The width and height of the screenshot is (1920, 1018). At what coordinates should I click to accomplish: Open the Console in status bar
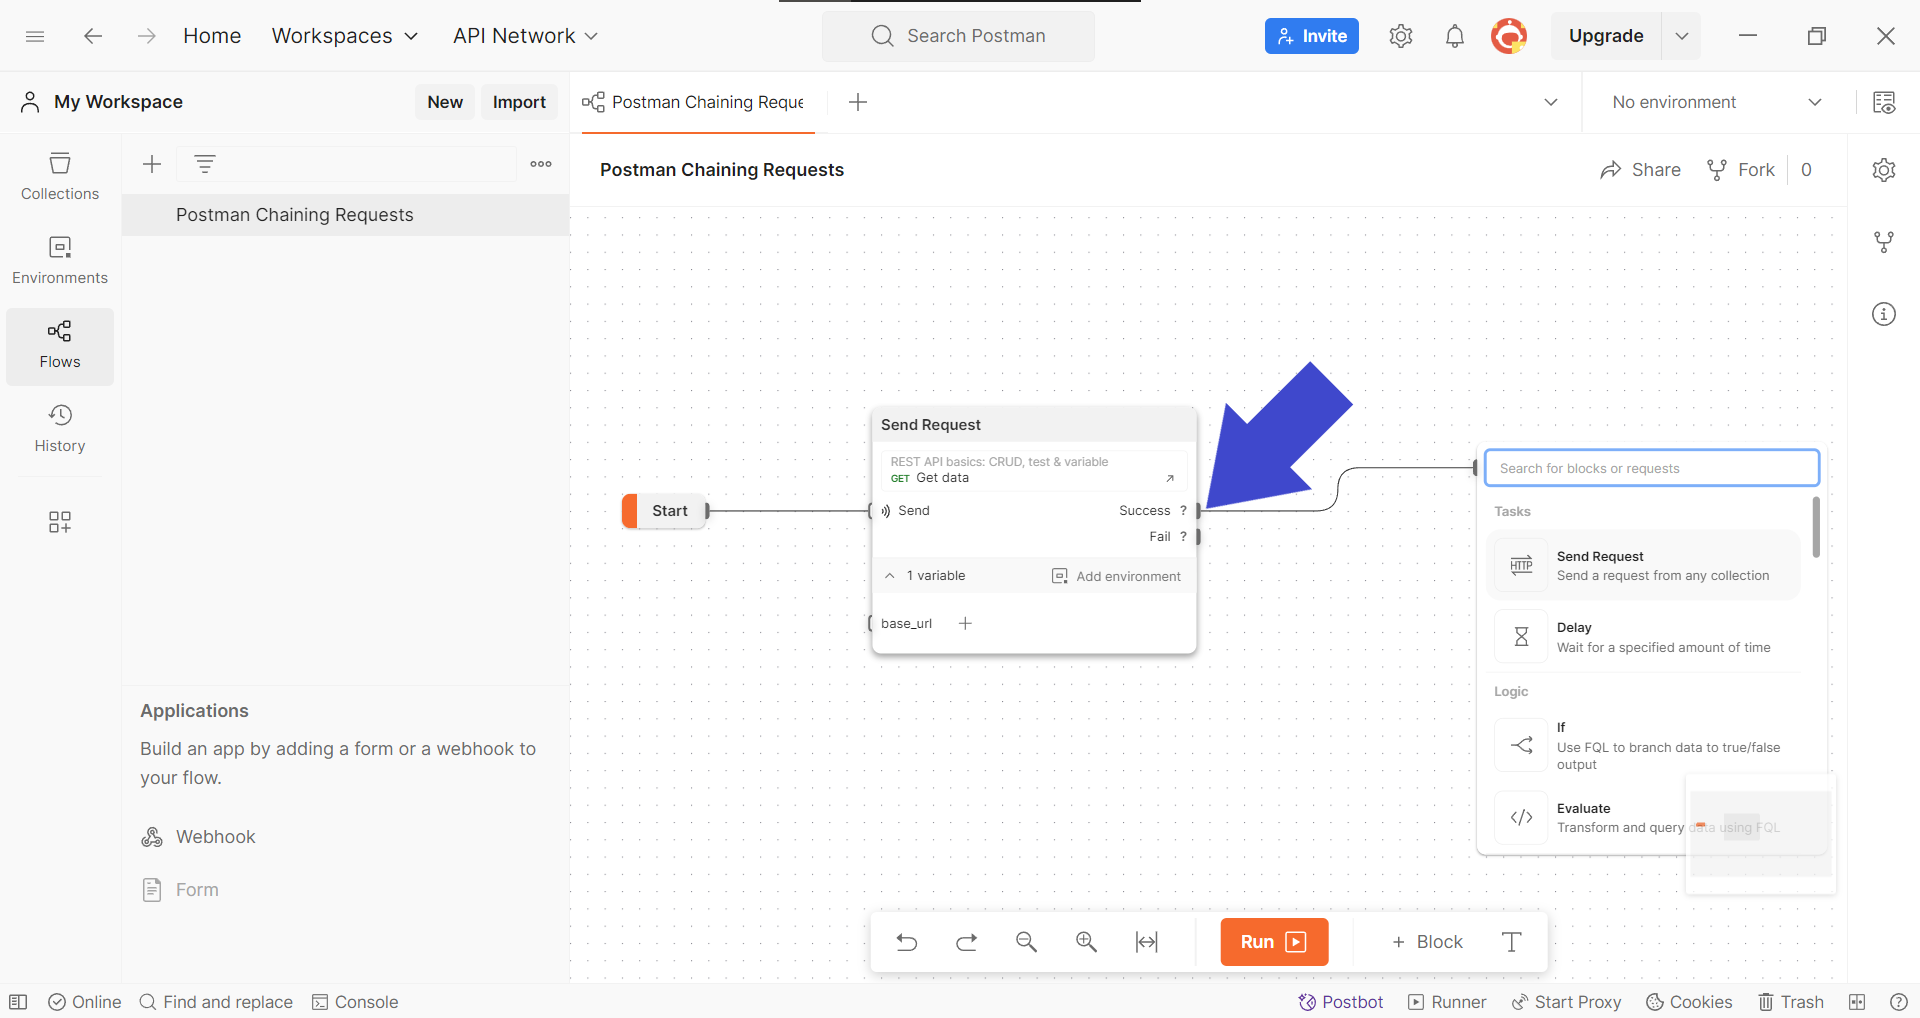[x=355, y=1002]
